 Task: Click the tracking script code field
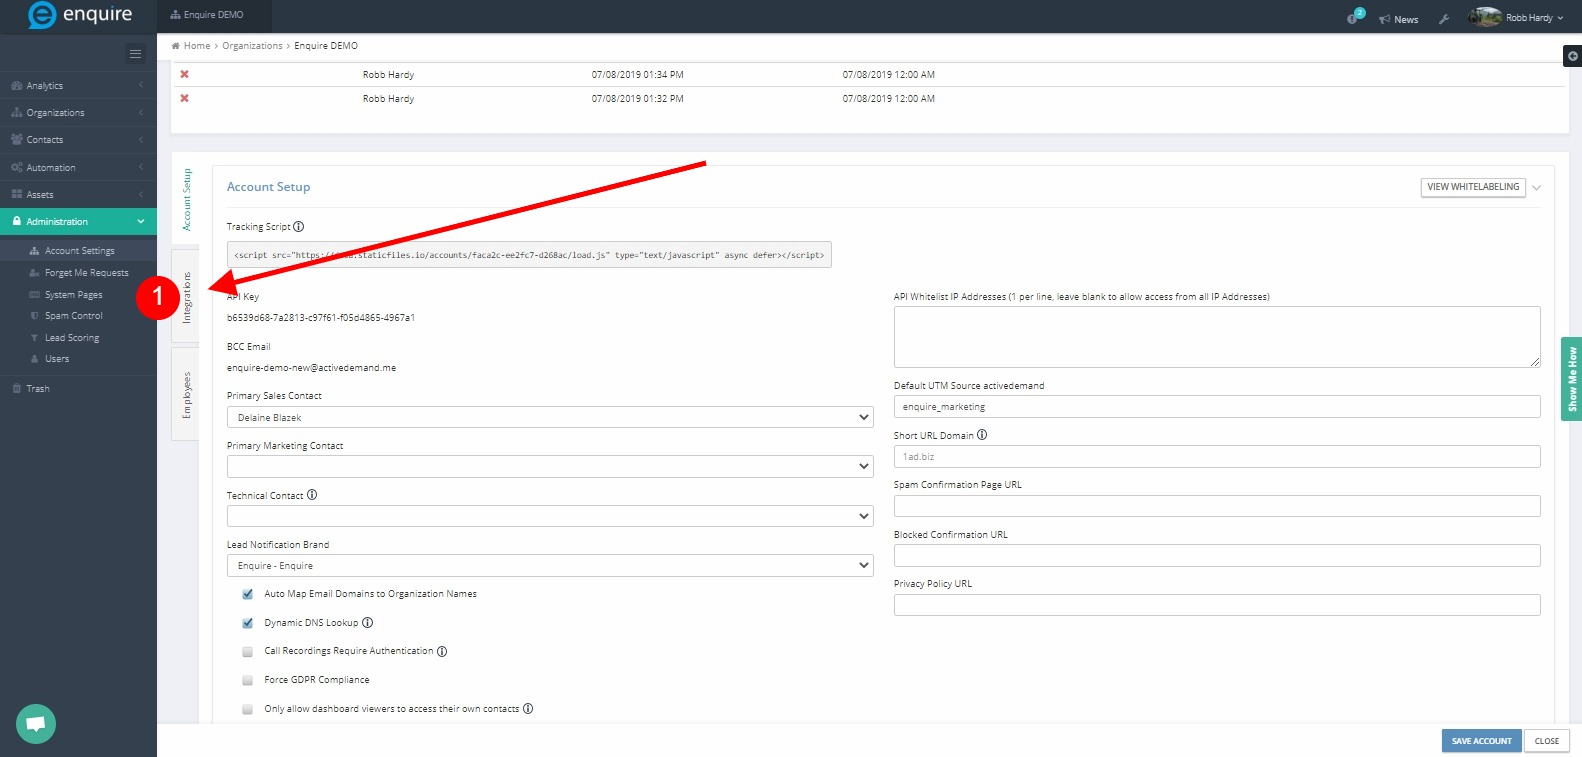tap(529, 255)
